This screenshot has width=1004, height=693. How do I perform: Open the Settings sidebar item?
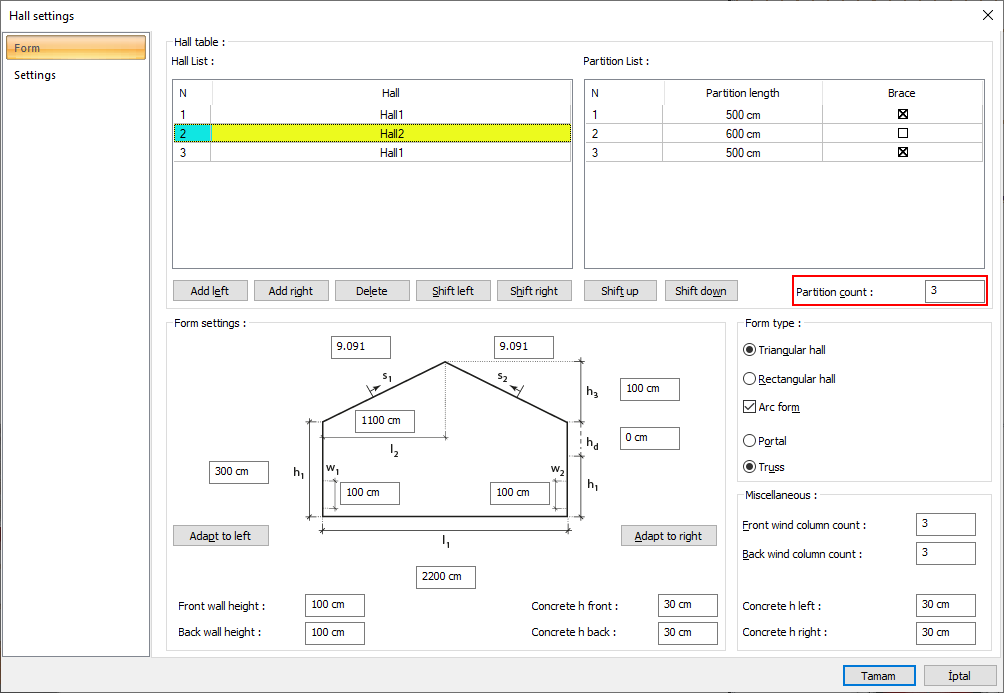[x=35, y=75]
